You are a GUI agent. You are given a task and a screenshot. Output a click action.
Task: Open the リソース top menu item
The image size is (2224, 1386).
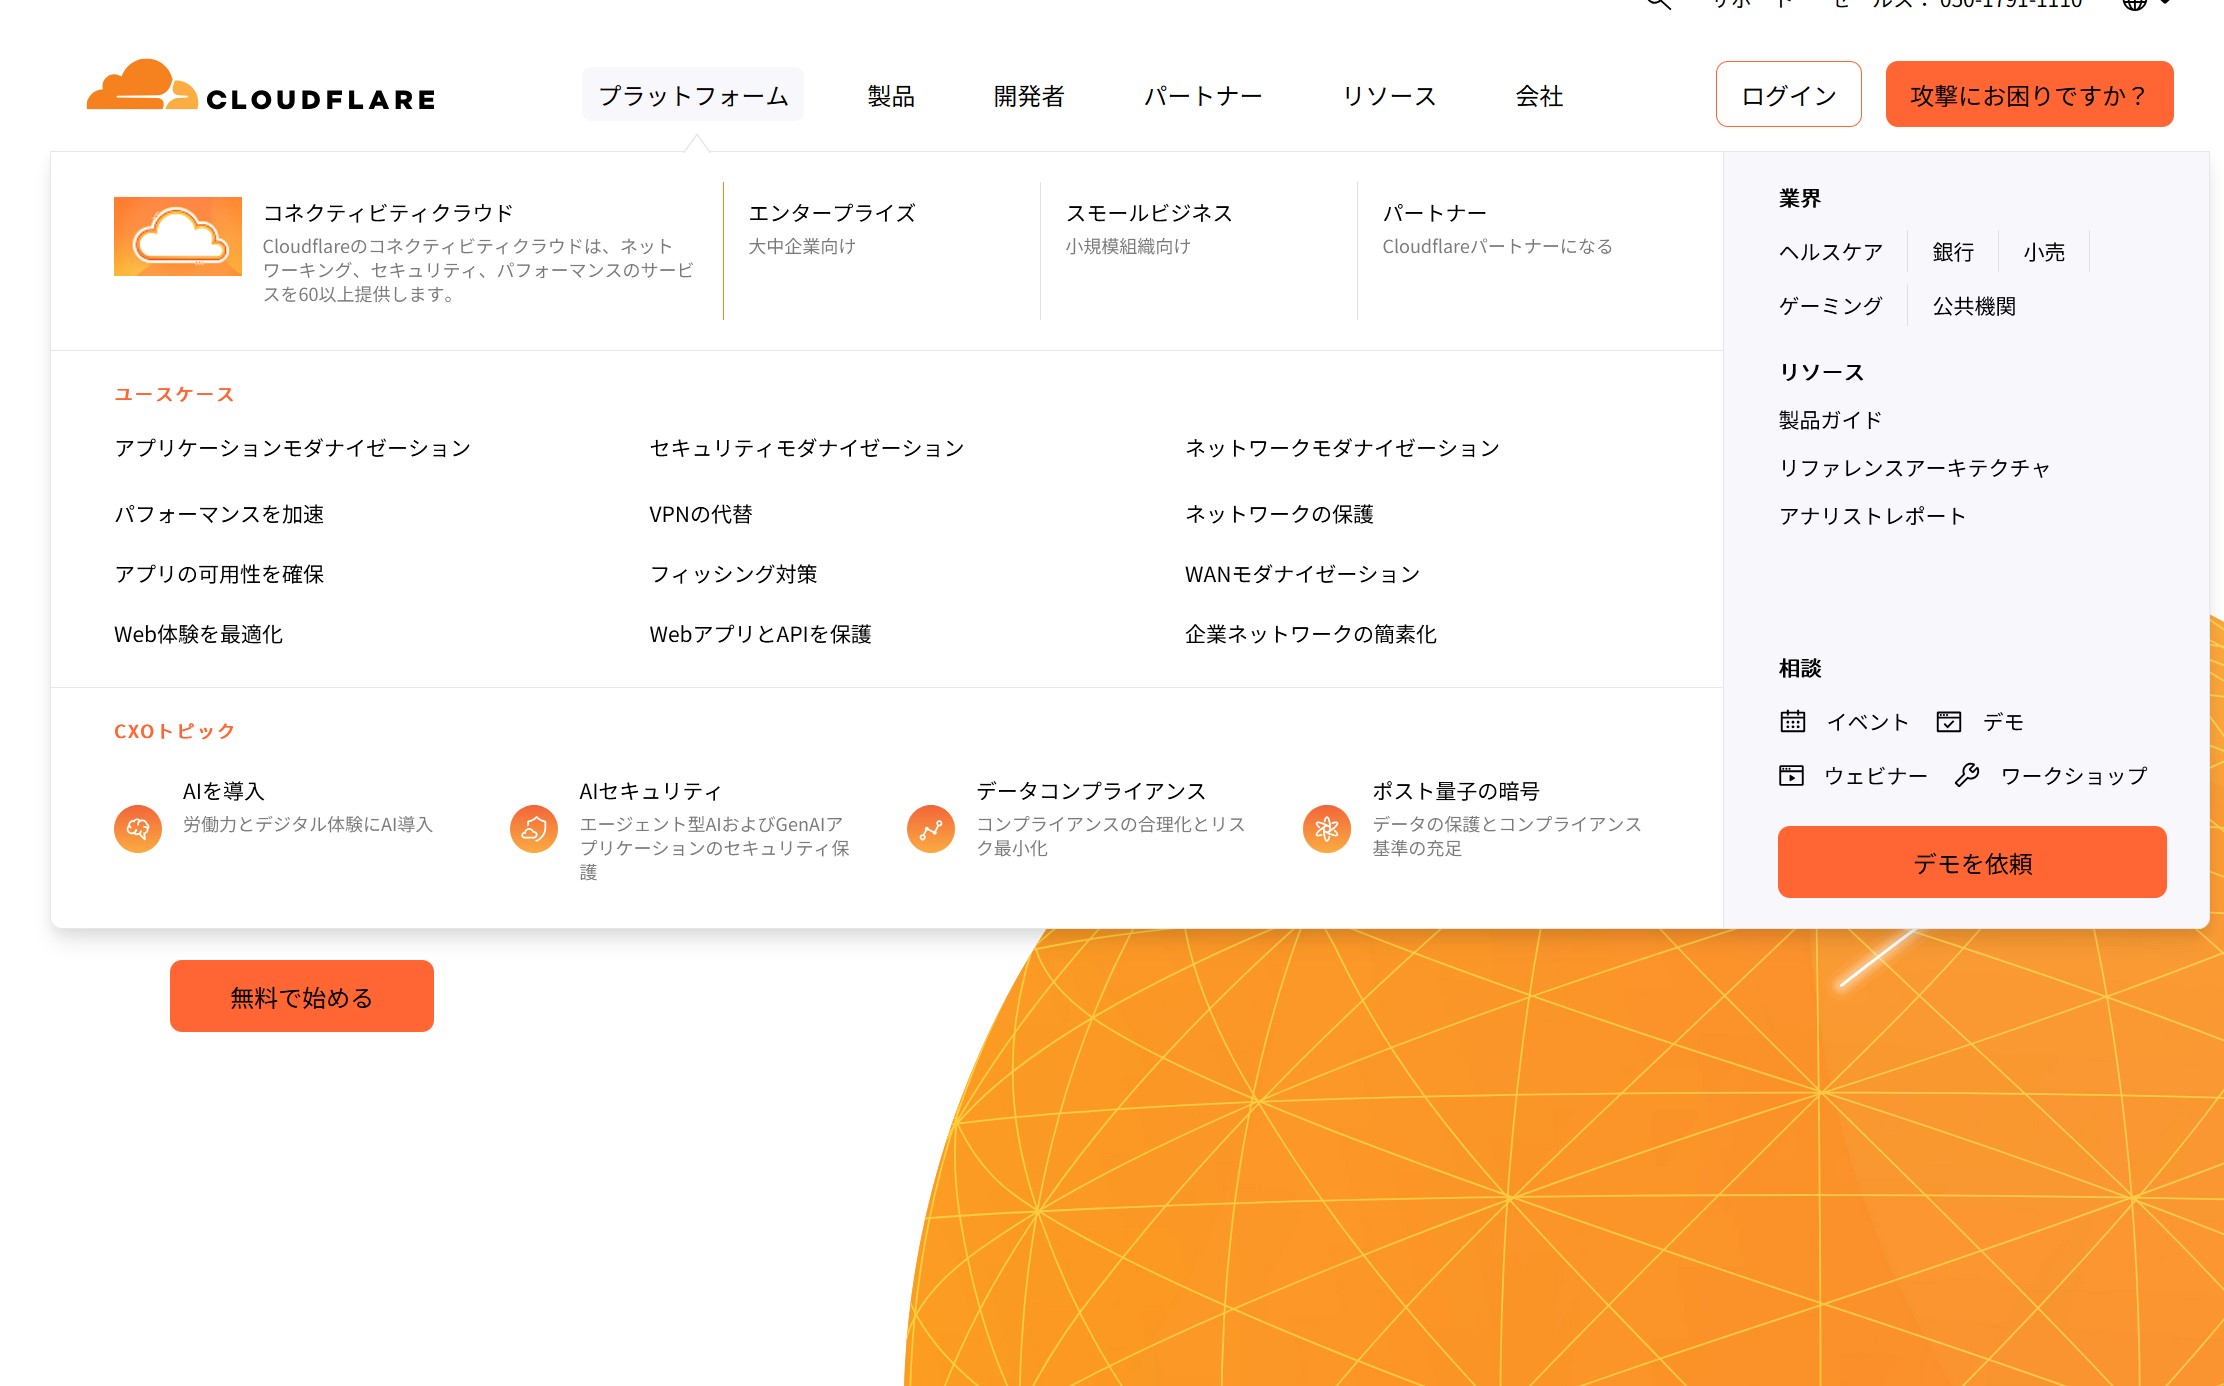point(1389,96)
